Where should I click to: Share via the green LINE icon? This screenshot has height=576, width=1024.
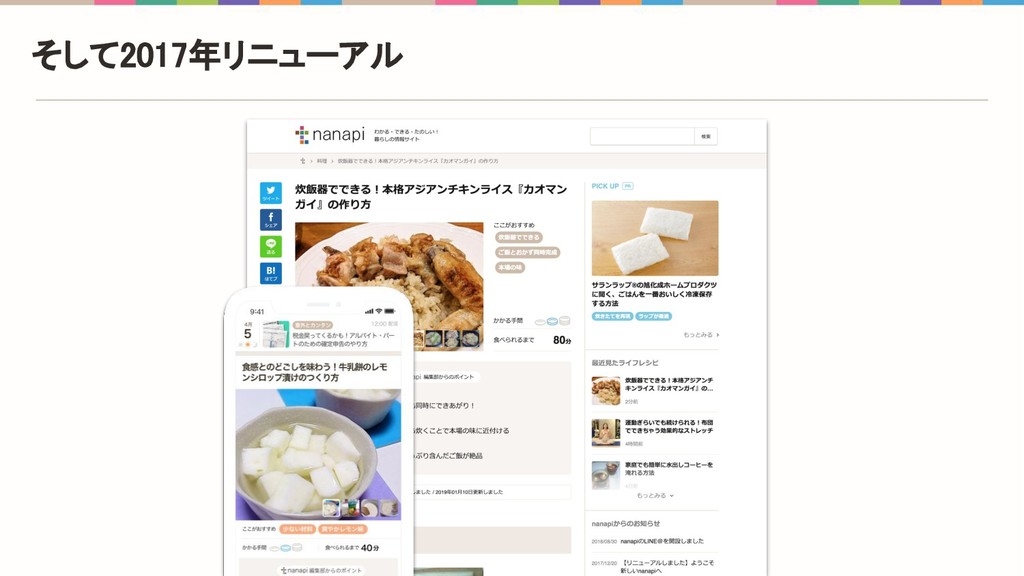coord(271,246)
